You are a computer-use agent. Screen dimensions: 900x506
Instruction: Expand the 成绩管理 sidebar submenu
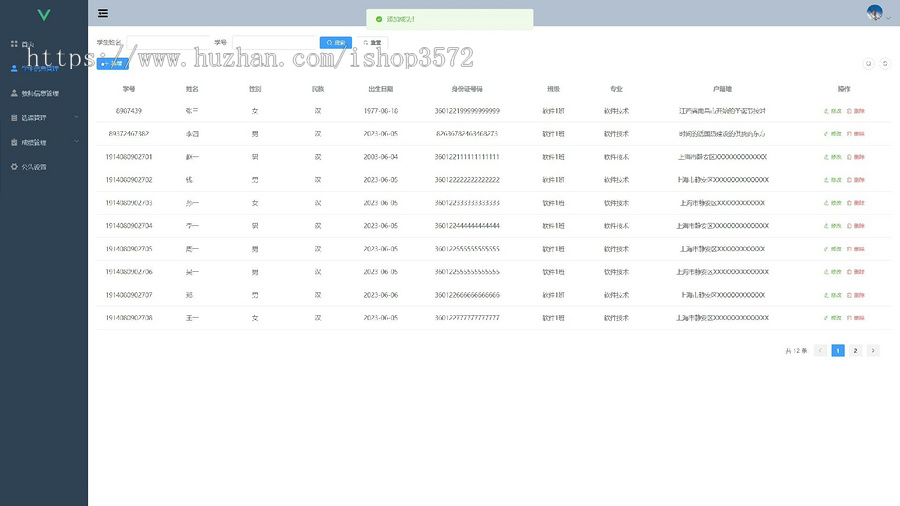(x=44, y=142)
